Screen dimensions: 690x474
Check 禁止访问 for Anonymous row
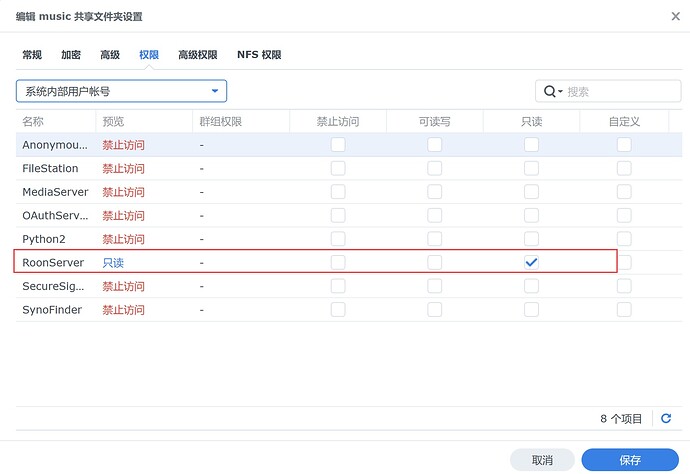pyautogui.click(x=338, y=145)
